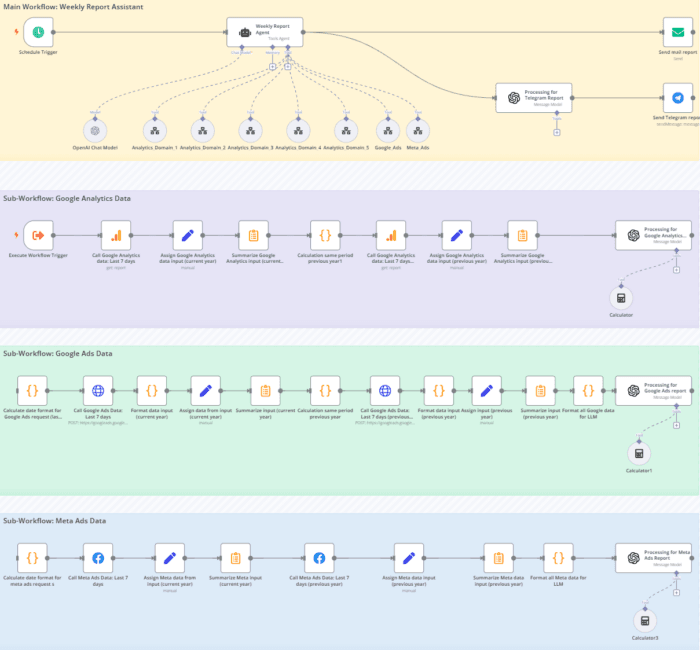The image size is (700, 650).
Task: Open the first Call Google Analytics data node
Action: [116, 235]
